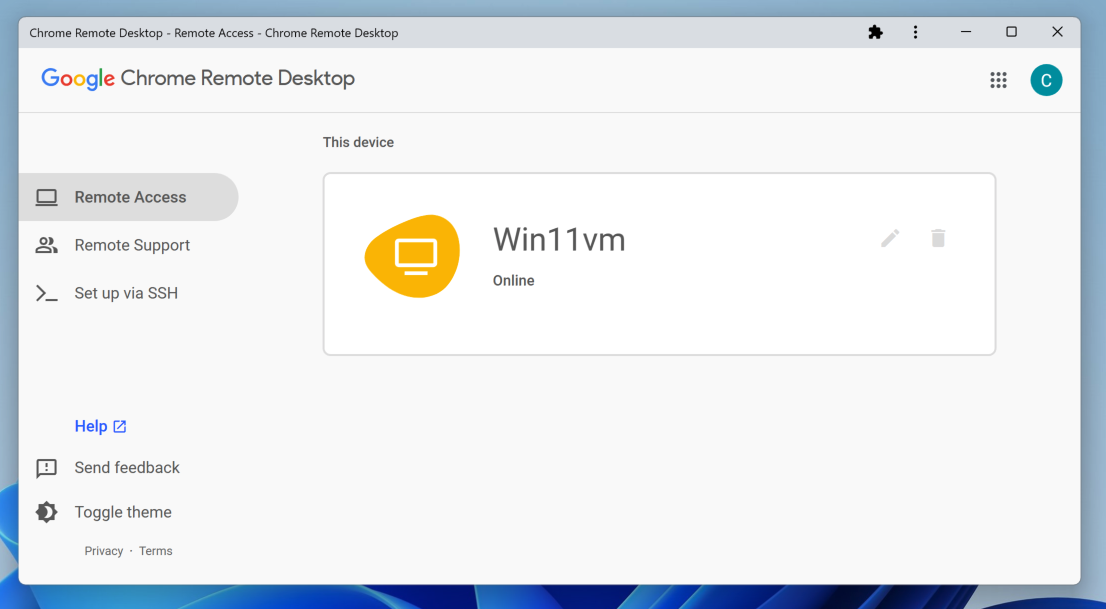Open Set up via SSH
The height and width of the screenshot is (609, 1106).
click(x=125, y=293)
